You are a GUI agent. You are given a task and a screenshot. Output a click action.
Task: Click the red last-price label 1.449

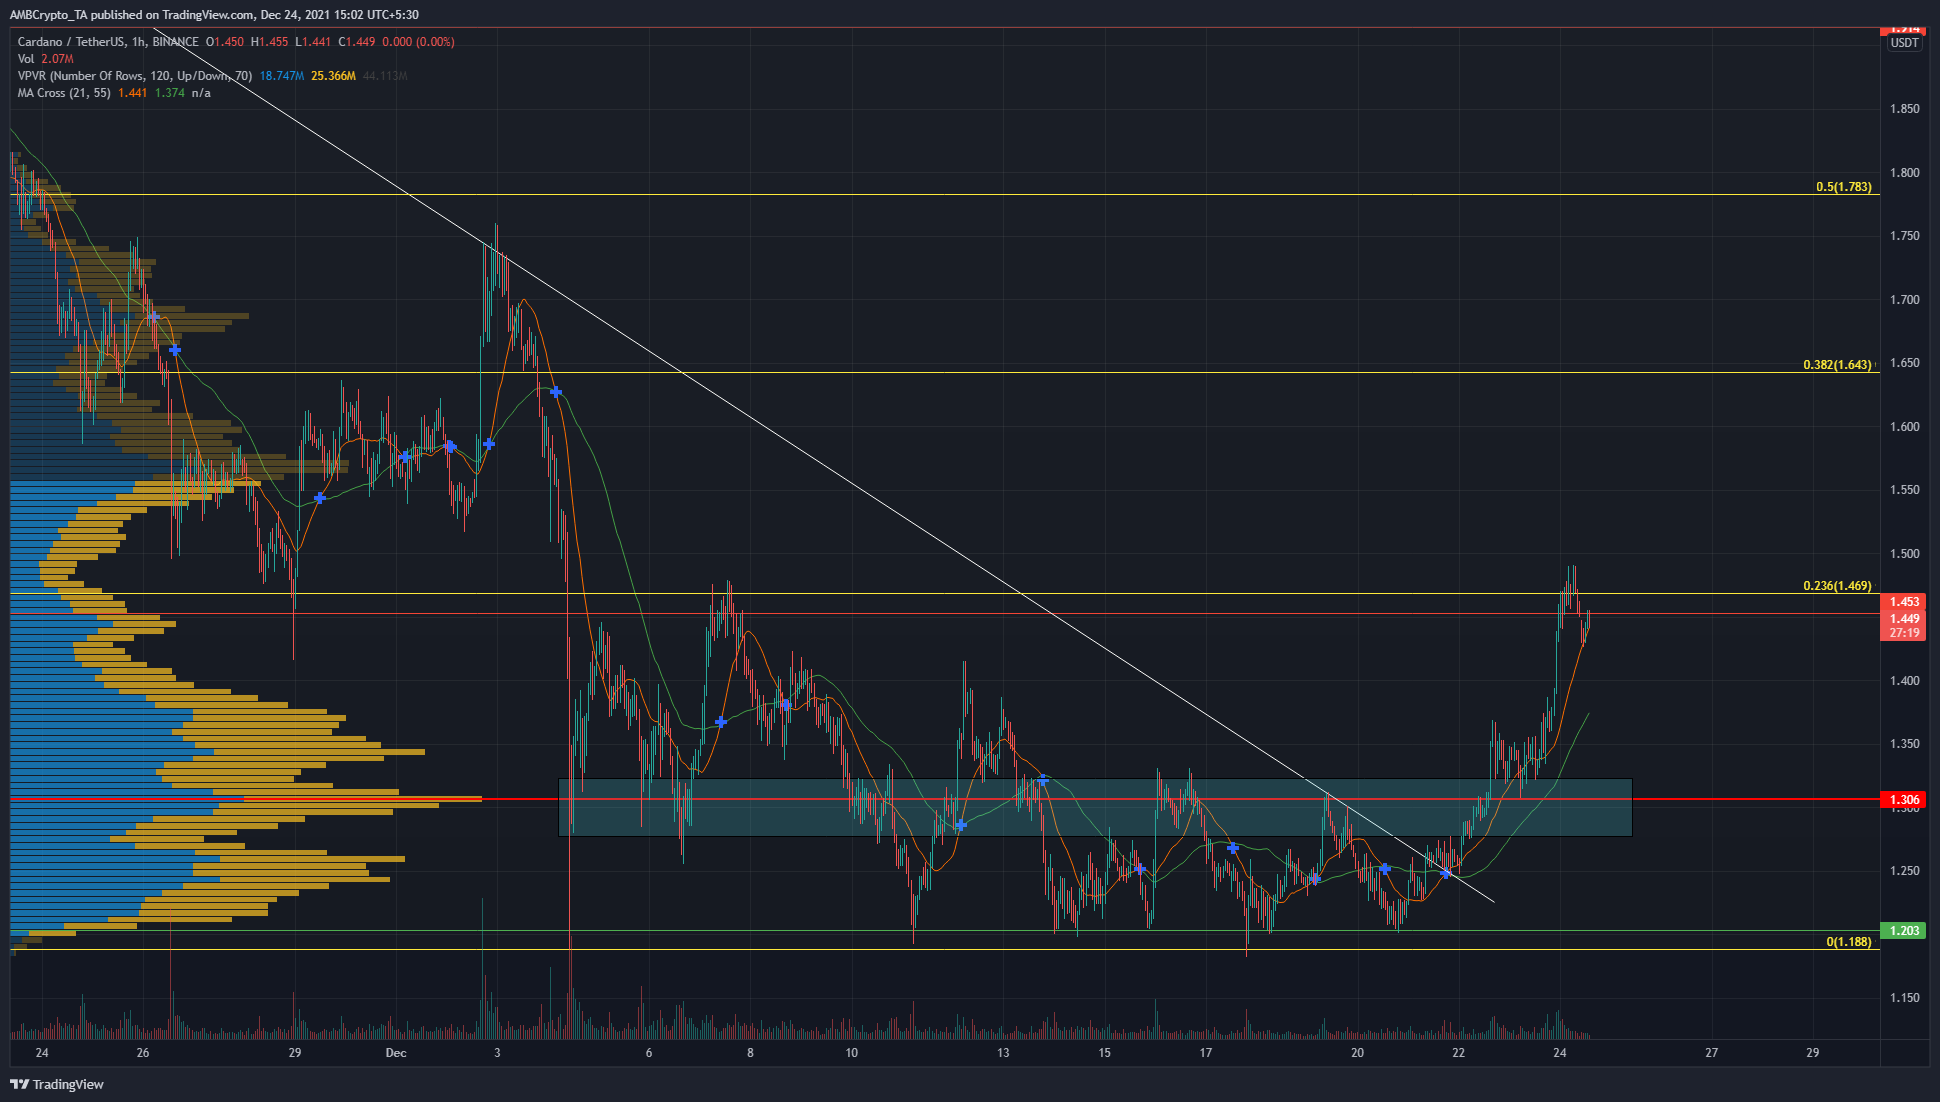coord(1903,617)
